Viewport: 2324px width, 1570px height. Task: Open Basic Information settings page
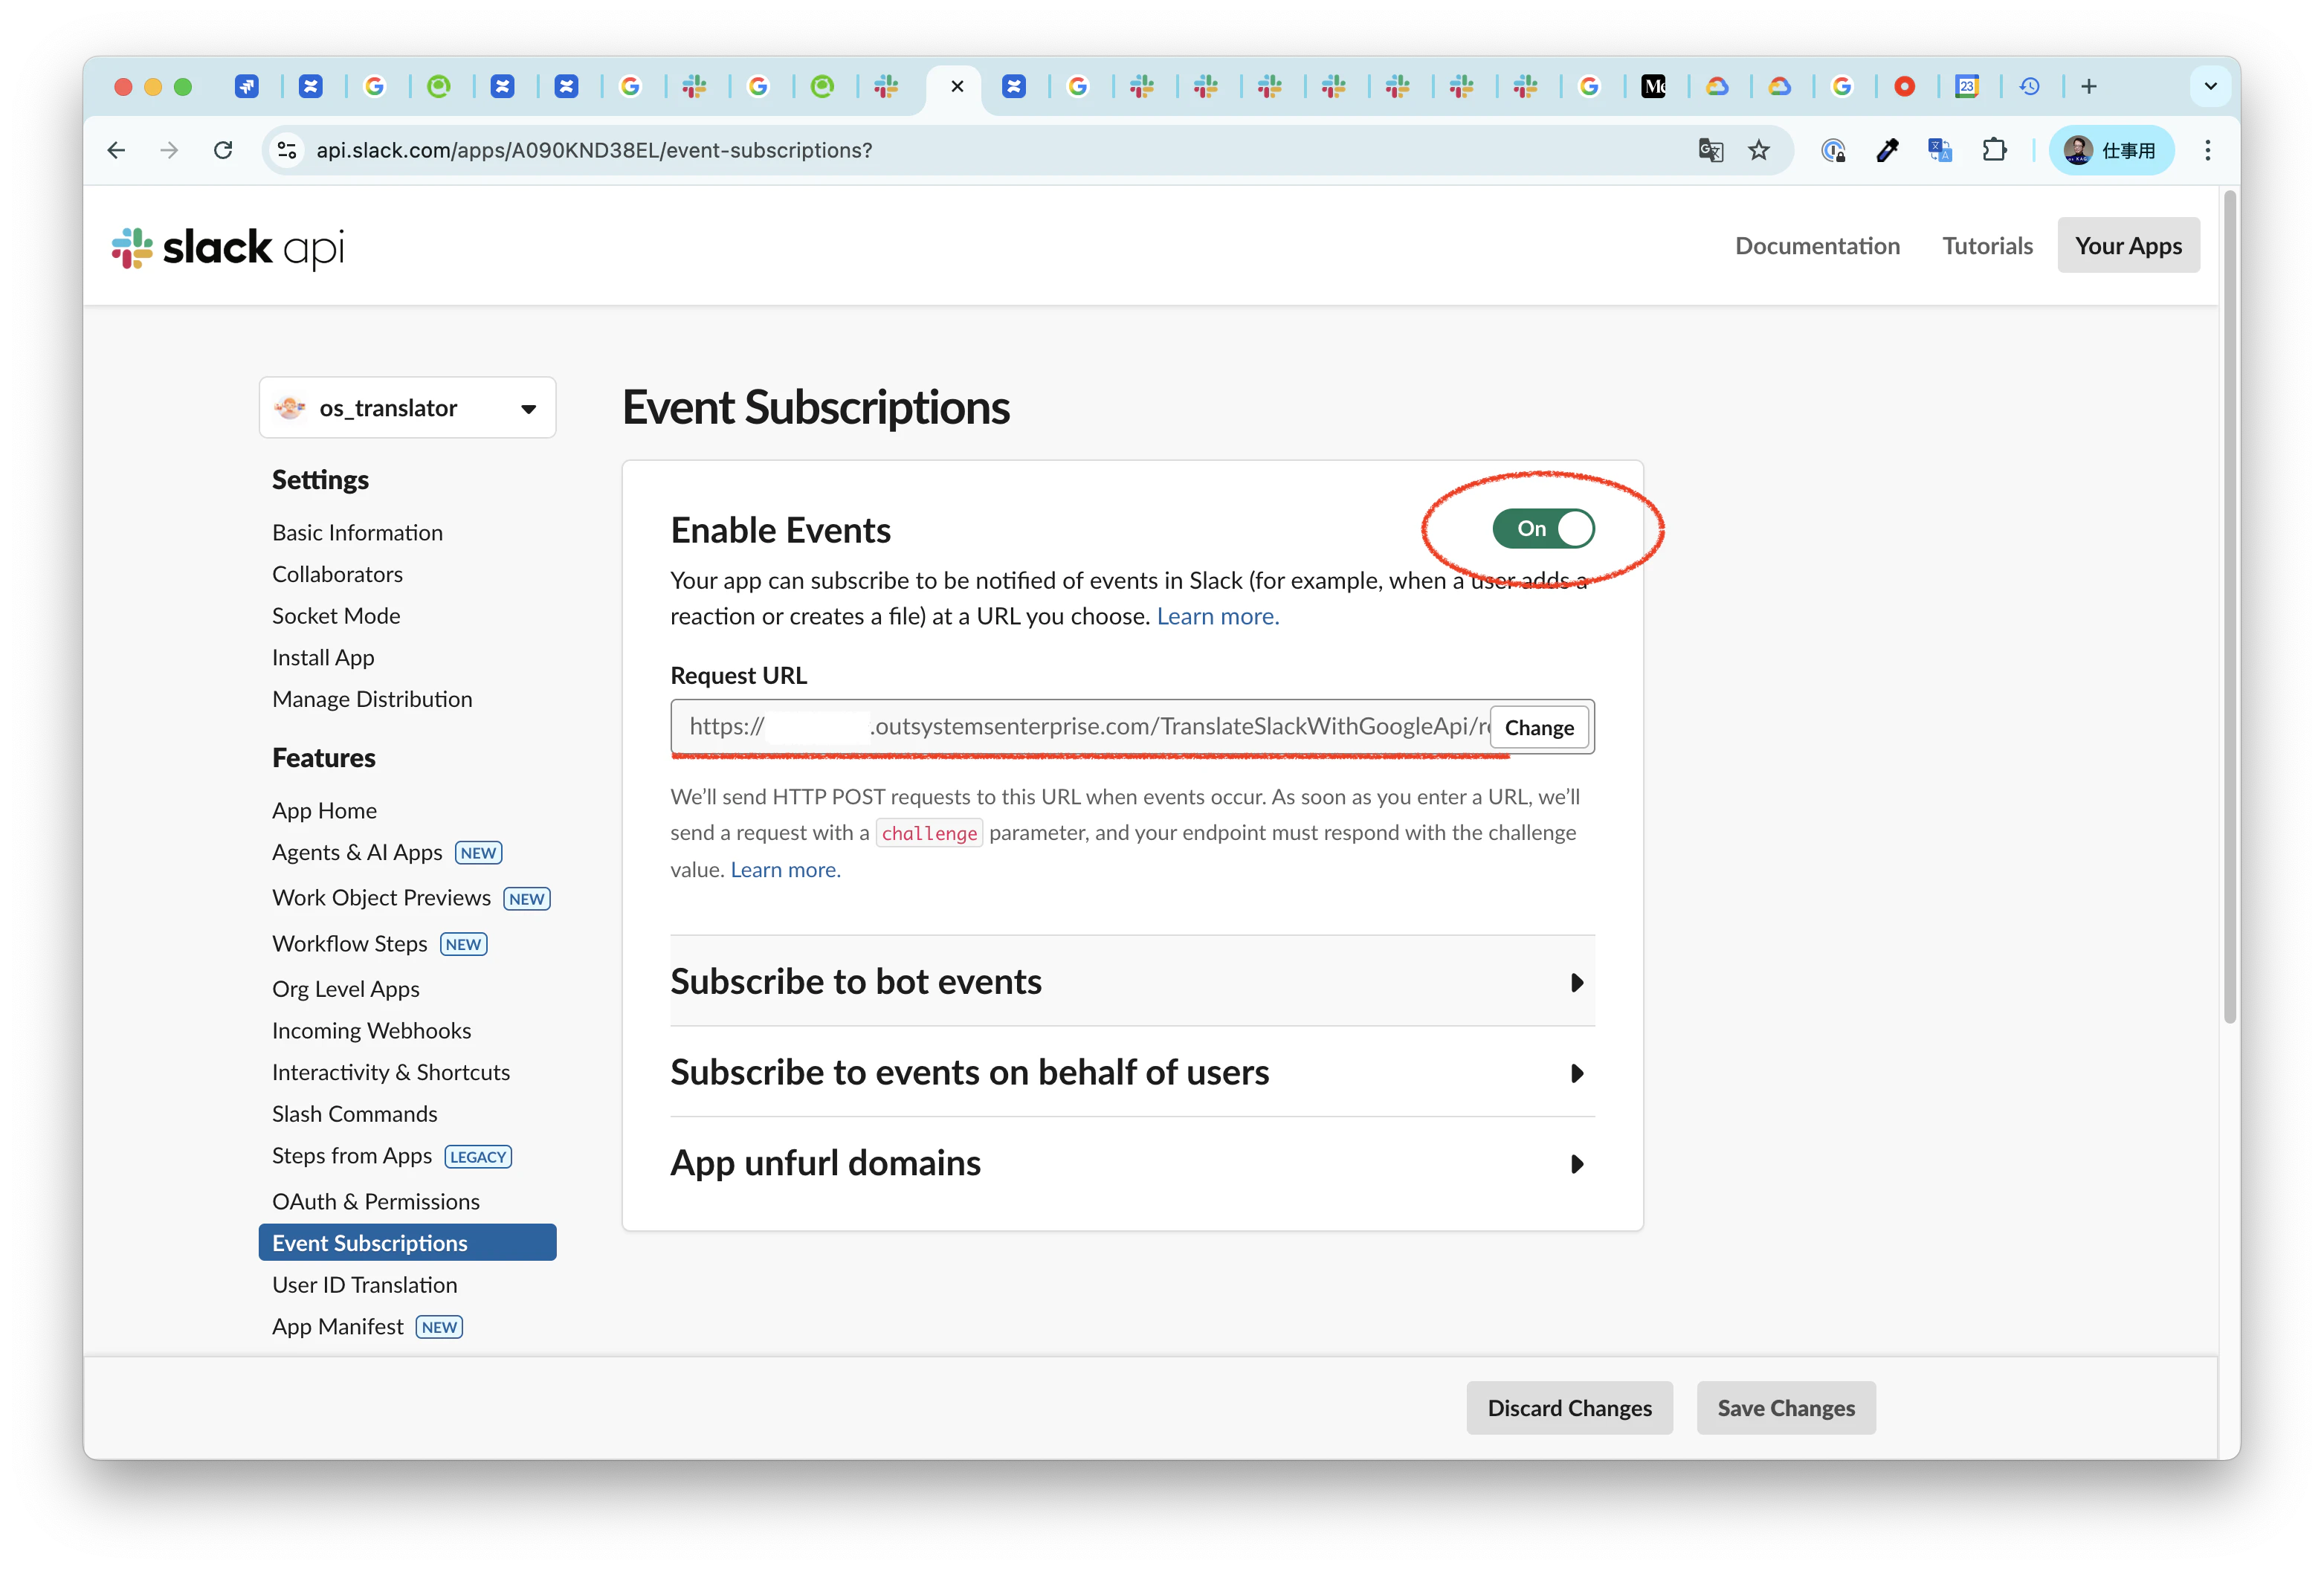[x=357, y=533]
